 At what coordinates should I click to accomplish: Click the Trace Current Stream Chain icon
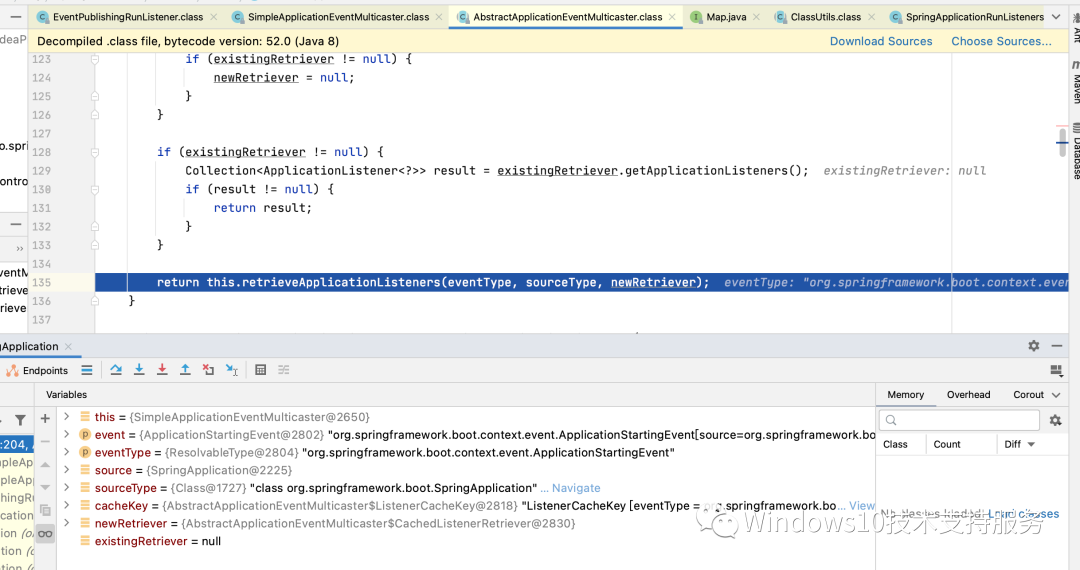(284, 370)
